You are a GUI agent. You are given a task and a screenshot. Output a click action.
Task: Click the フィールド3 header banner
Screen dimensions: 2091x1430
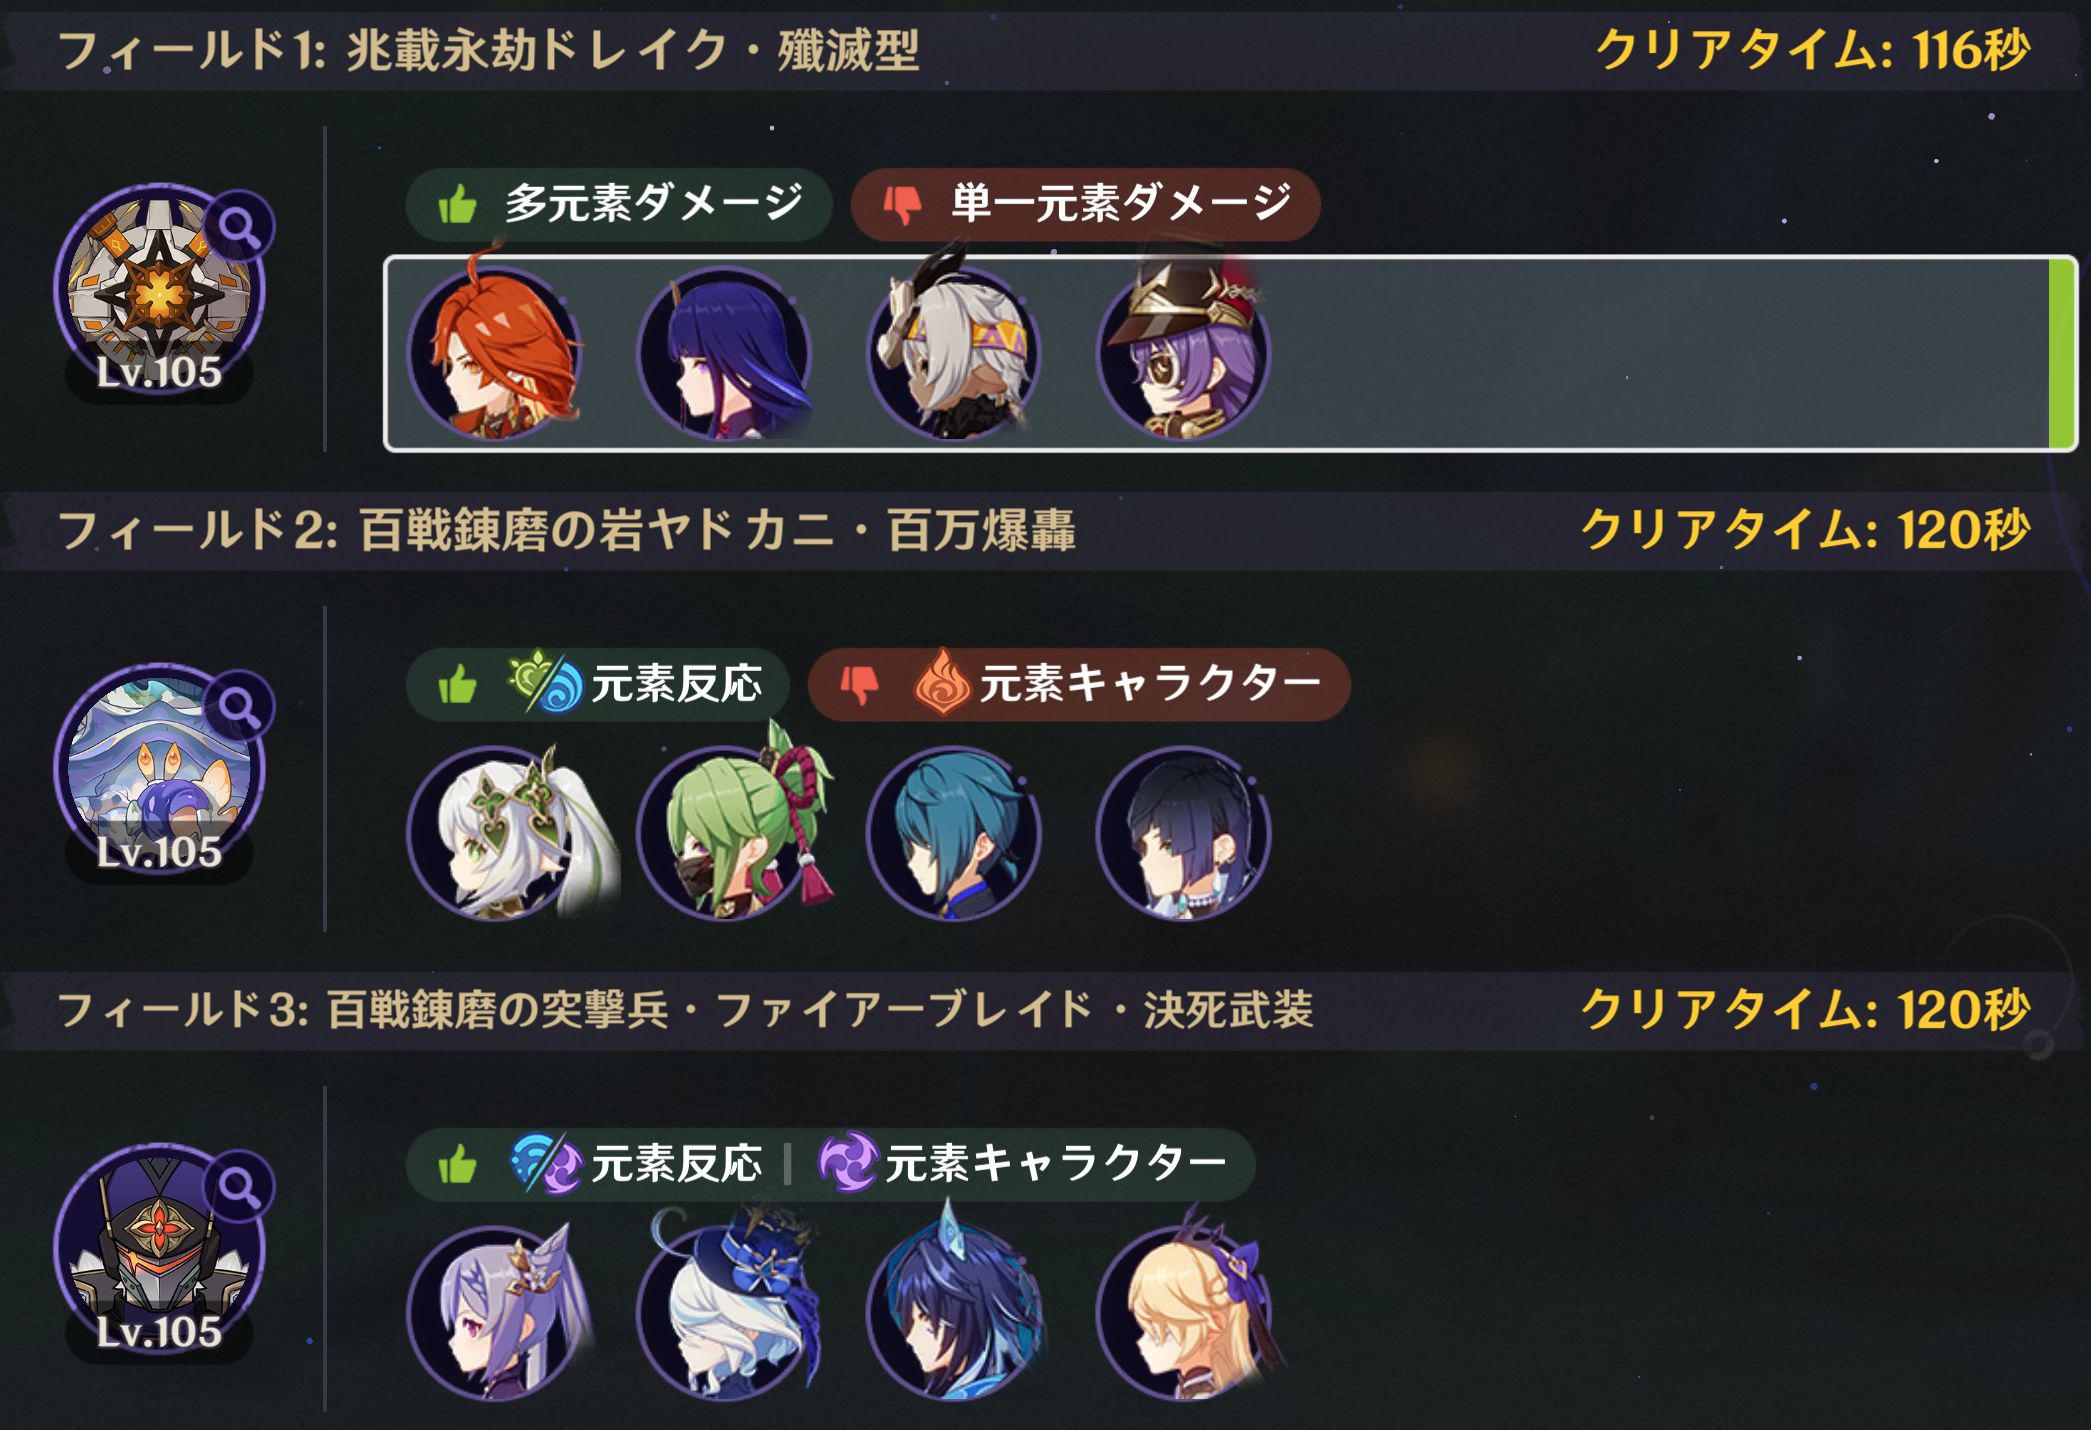[1045, 1010]
